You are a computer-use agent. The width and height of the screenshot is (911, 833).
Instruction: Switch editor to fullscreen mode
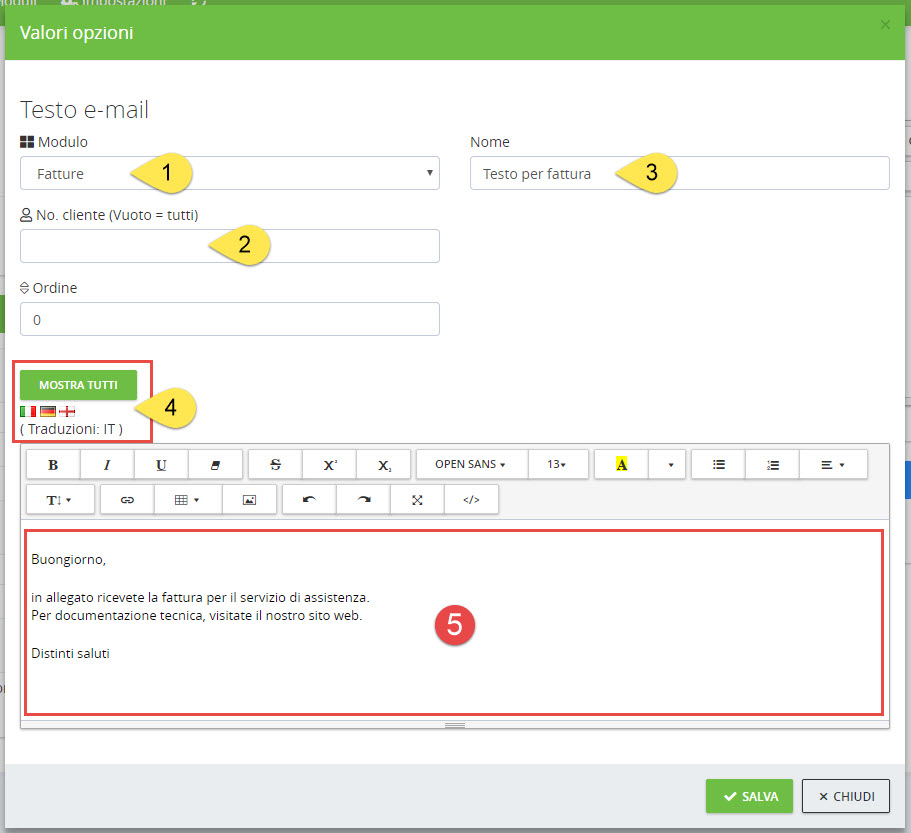point(418,499)
